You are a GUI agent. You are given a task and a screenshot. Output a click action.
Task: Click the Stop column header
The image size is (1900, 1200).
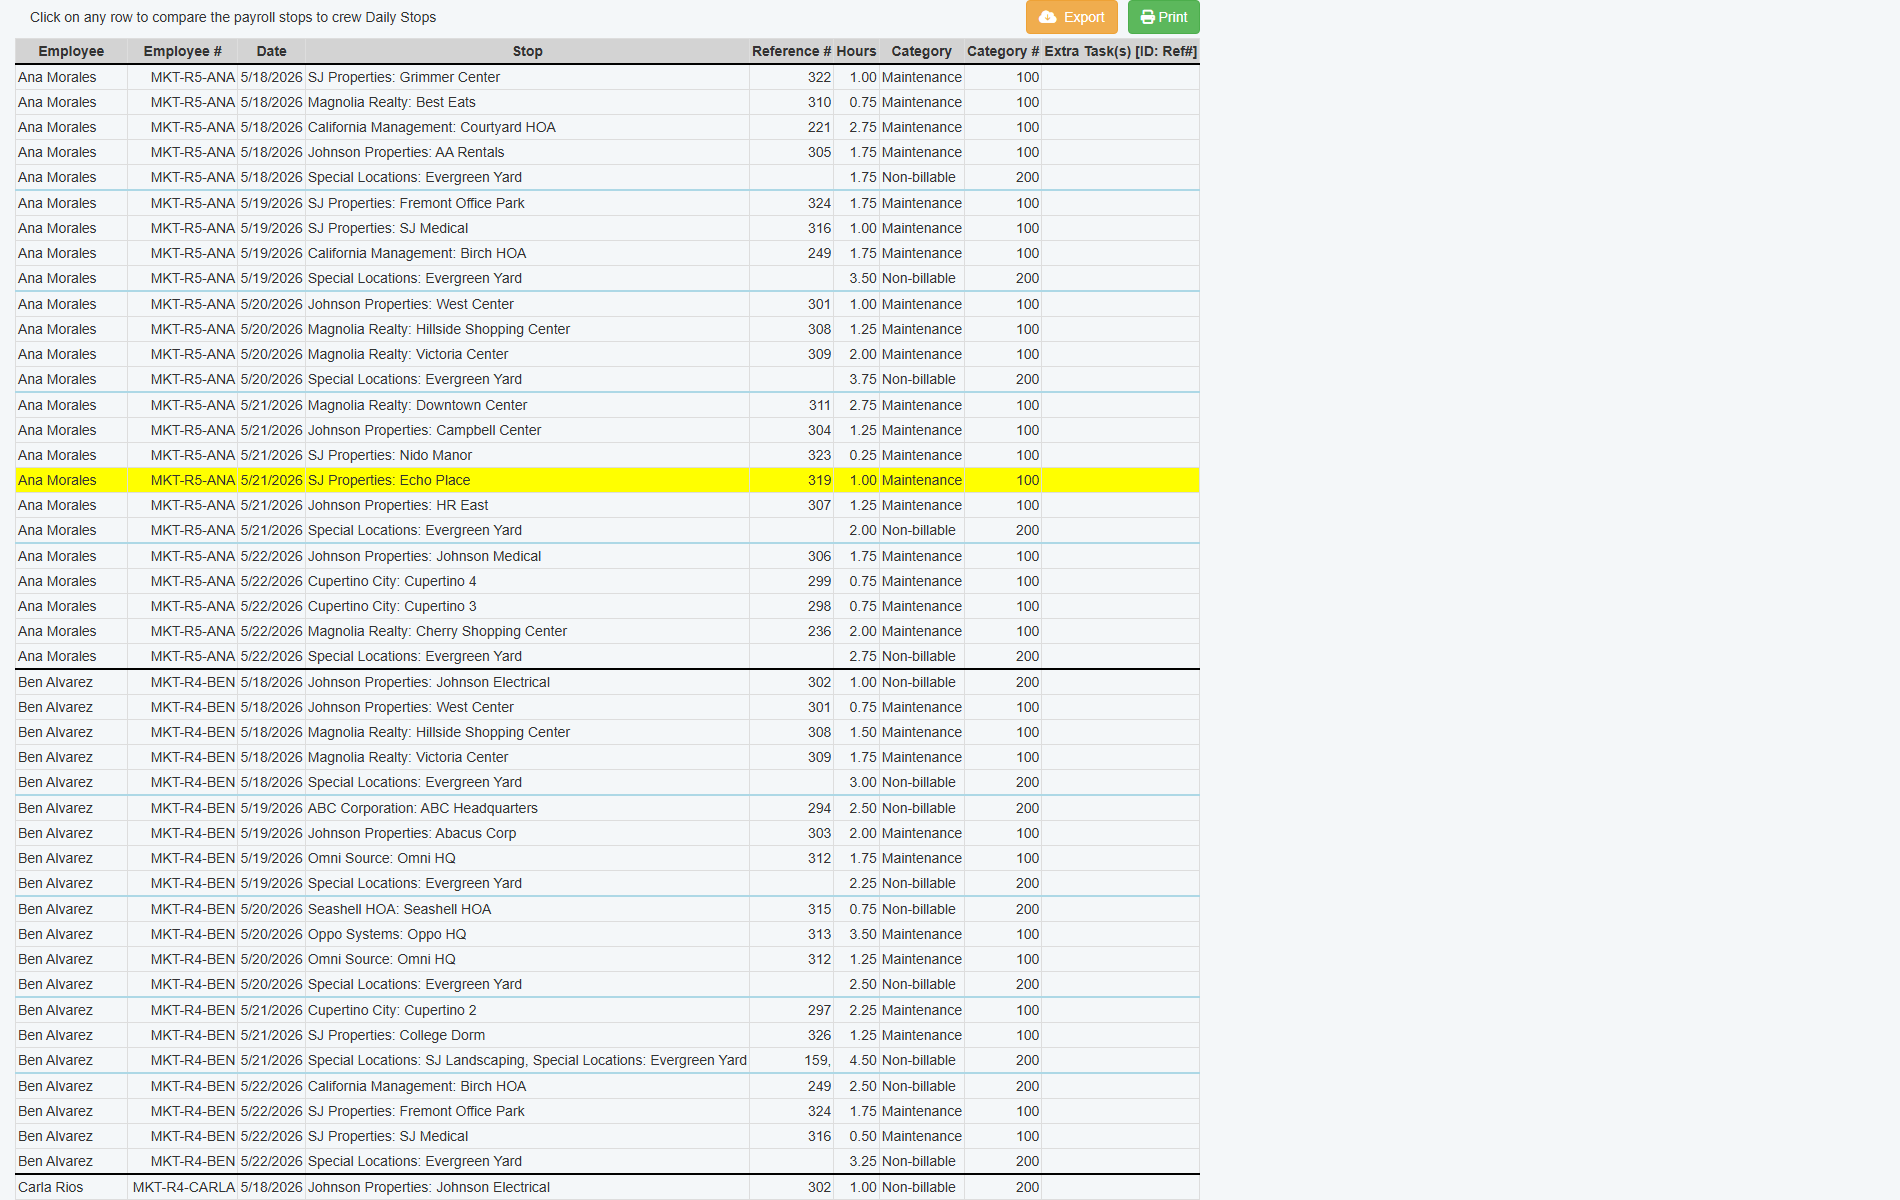[527, 51]
